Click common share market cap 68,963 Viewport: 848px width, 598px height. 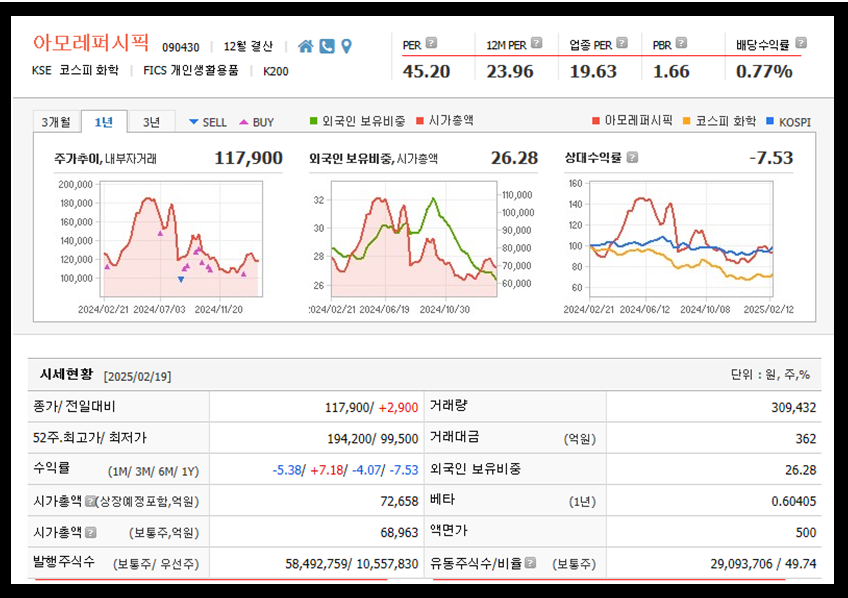[399, 533]
